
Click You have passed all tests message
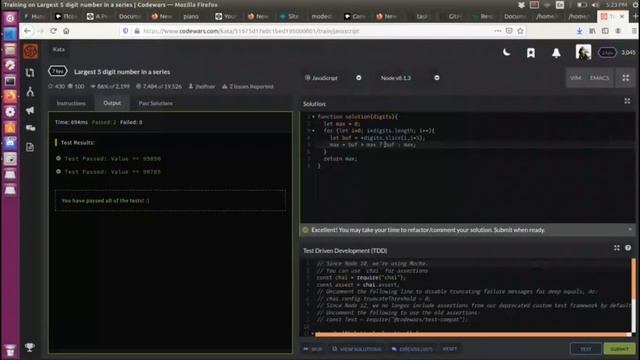[105, 200]
